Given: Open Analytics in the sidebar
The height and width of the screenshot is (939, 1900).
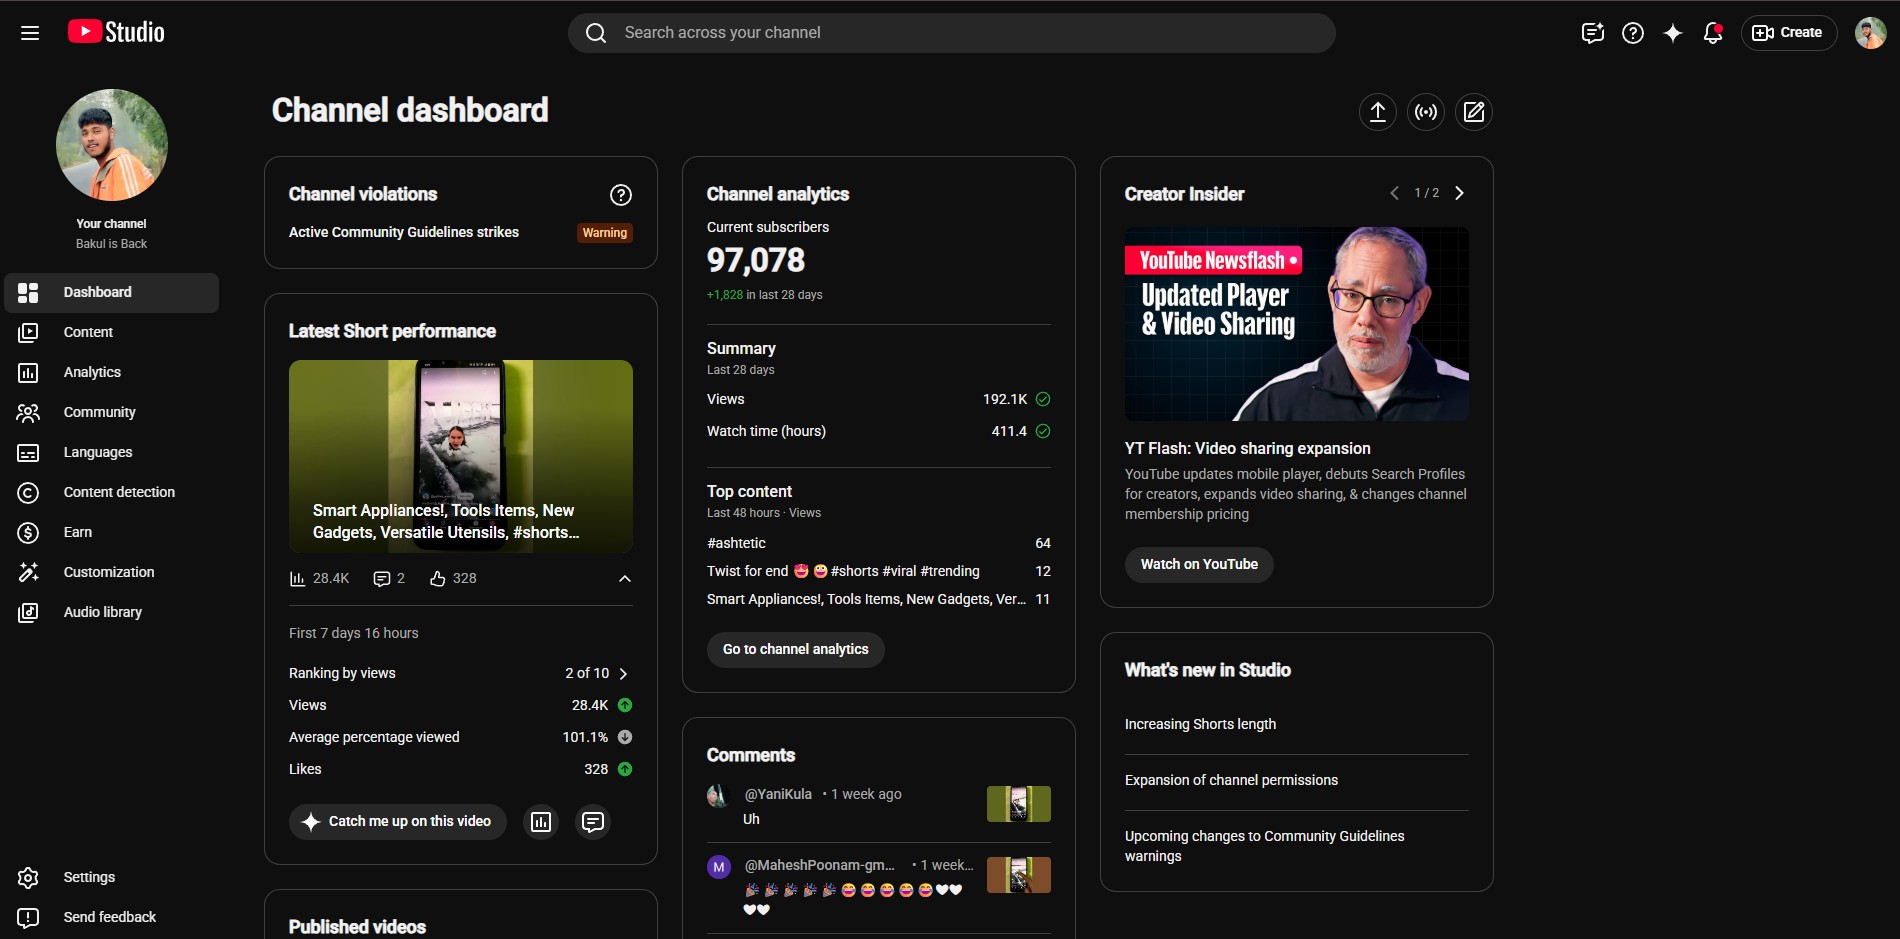Looking at the screenshot, I should (x=112, y=373).
